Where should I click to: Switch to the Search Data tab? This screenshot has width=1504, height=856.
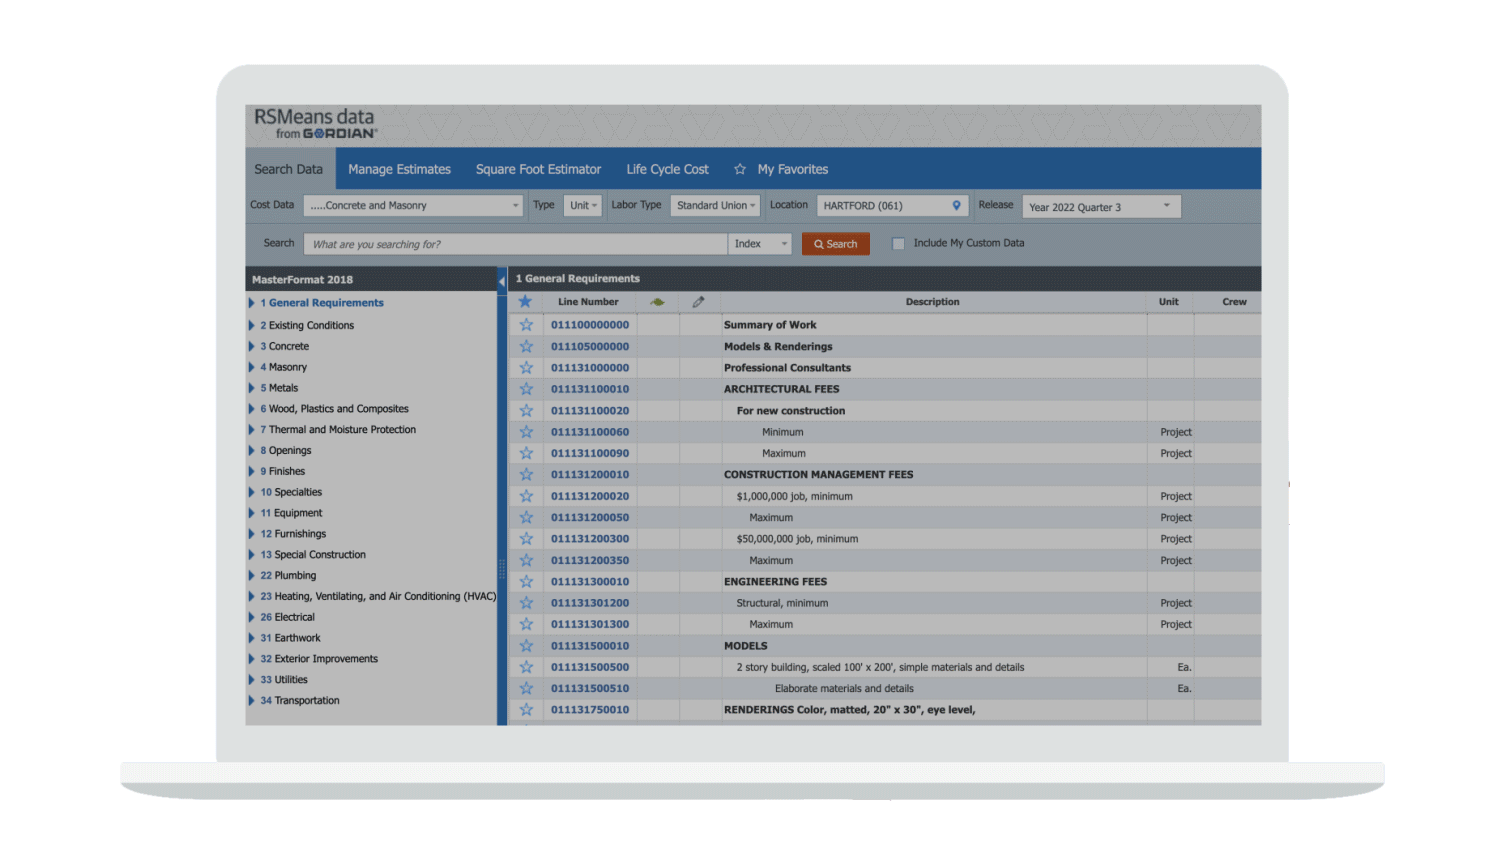click(289, 169)
